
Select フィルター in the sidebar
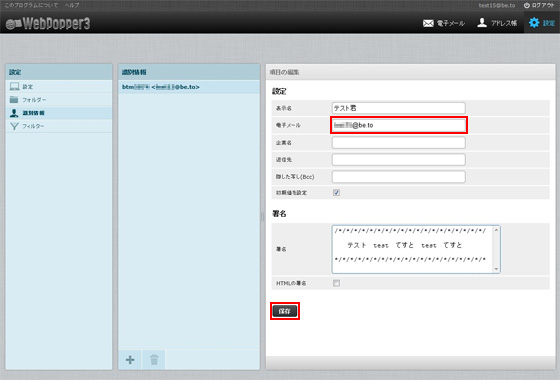click(59, 126)
